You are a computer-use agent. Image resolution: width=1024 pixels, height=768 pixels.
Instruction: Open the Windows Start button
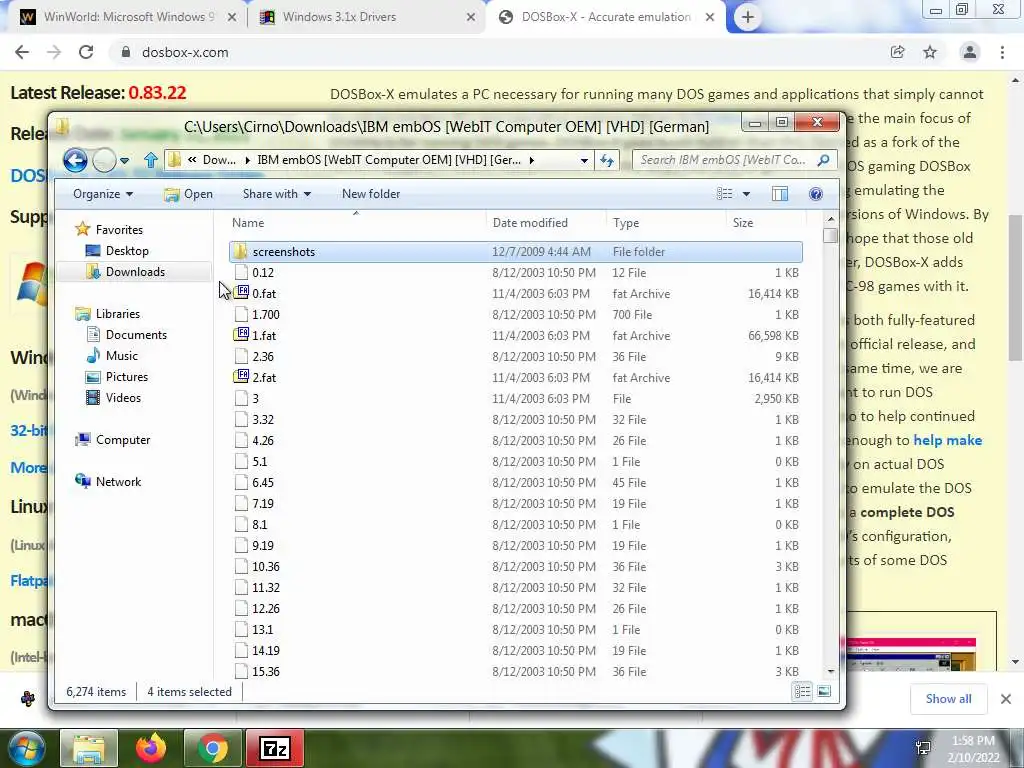(26, 748)
